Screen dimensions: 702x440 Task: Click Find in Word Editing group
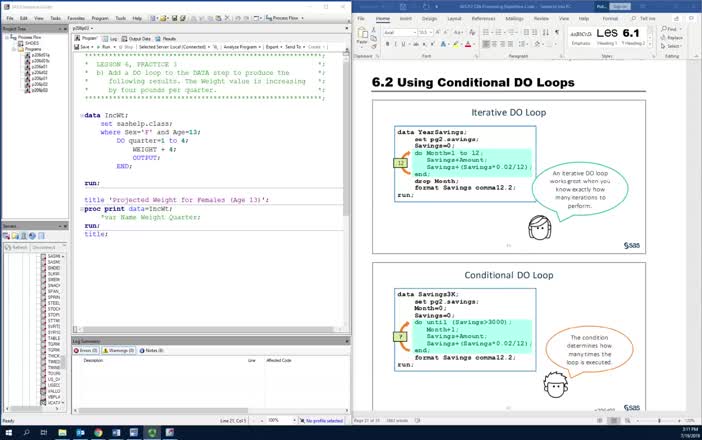point(669,29)
